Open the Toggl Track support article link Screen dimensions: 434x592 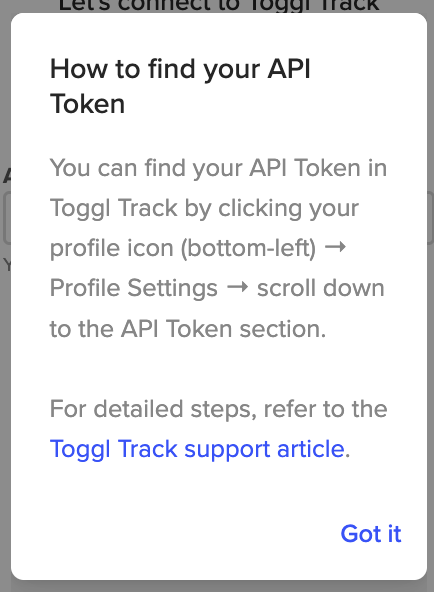197,449
